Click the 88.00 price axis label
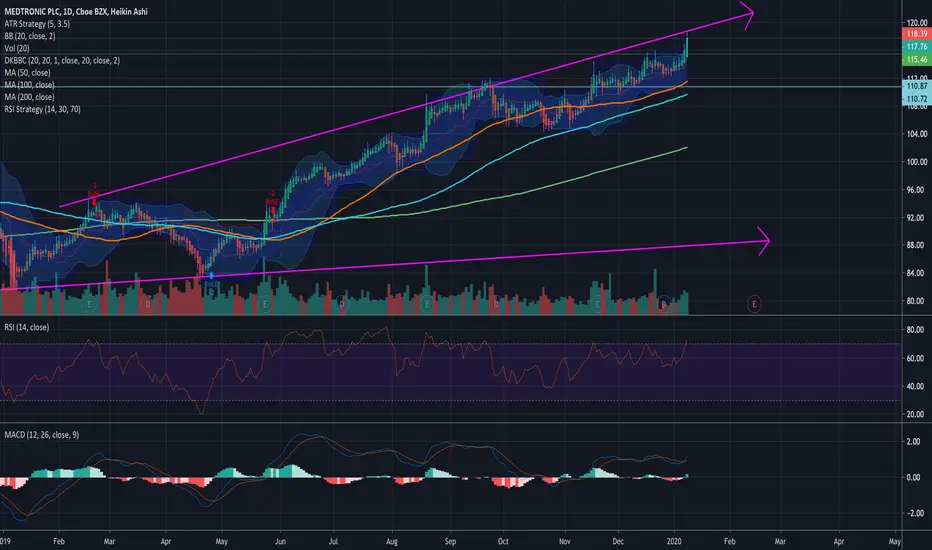This screenshot has height=550, width=932. click(x=917, y=245)
